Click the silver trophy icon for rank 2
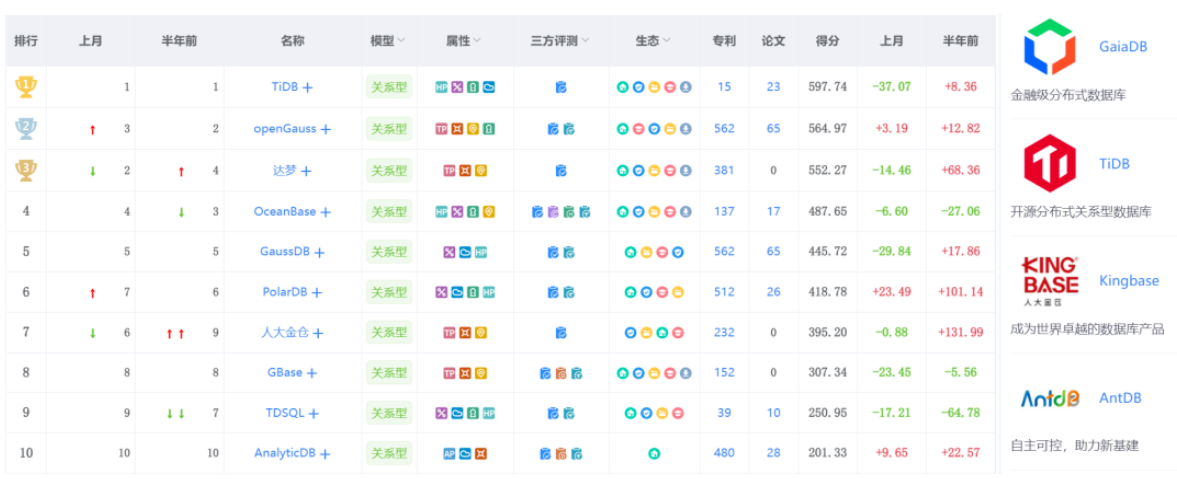Screen dimensions: 1177x479 click(26, 128)
